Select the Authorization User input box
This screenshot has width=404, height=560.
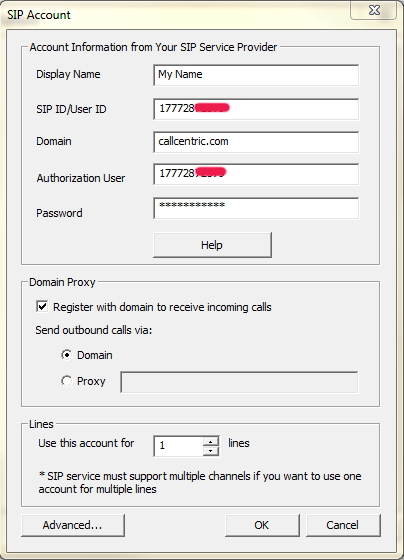(x=256, y=174)
